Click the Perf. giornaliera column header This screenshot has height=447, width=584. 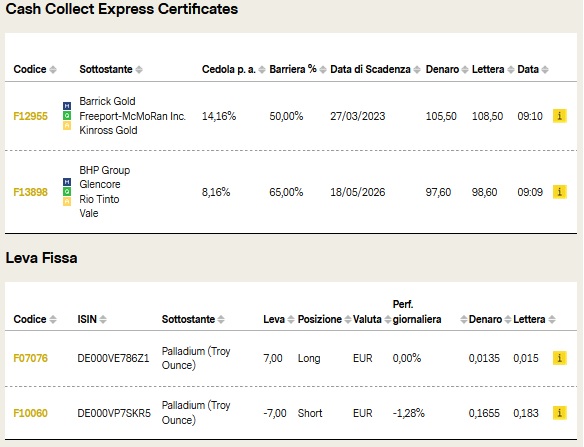(x=417, y=312)
